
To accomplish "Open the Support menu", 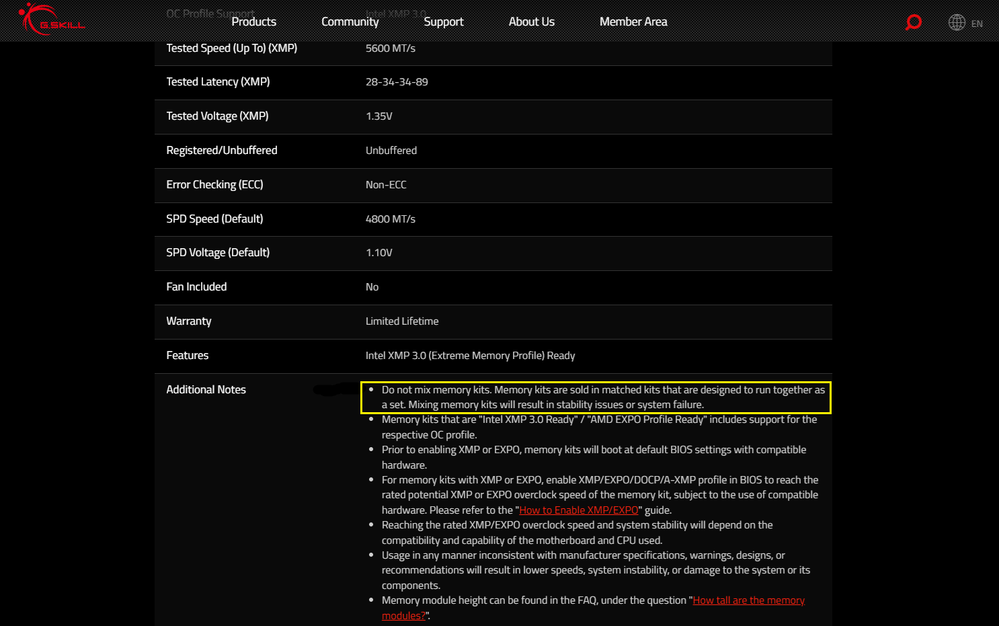I will click(443, 22).
